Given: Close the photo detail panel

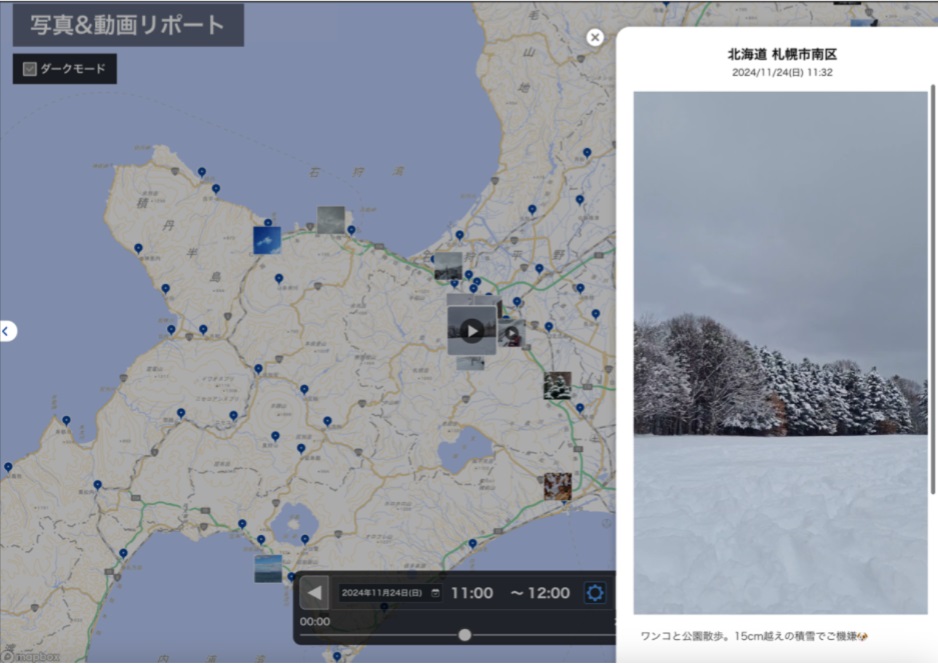Looking at the screenshot, I should click(x=595, y=37).
